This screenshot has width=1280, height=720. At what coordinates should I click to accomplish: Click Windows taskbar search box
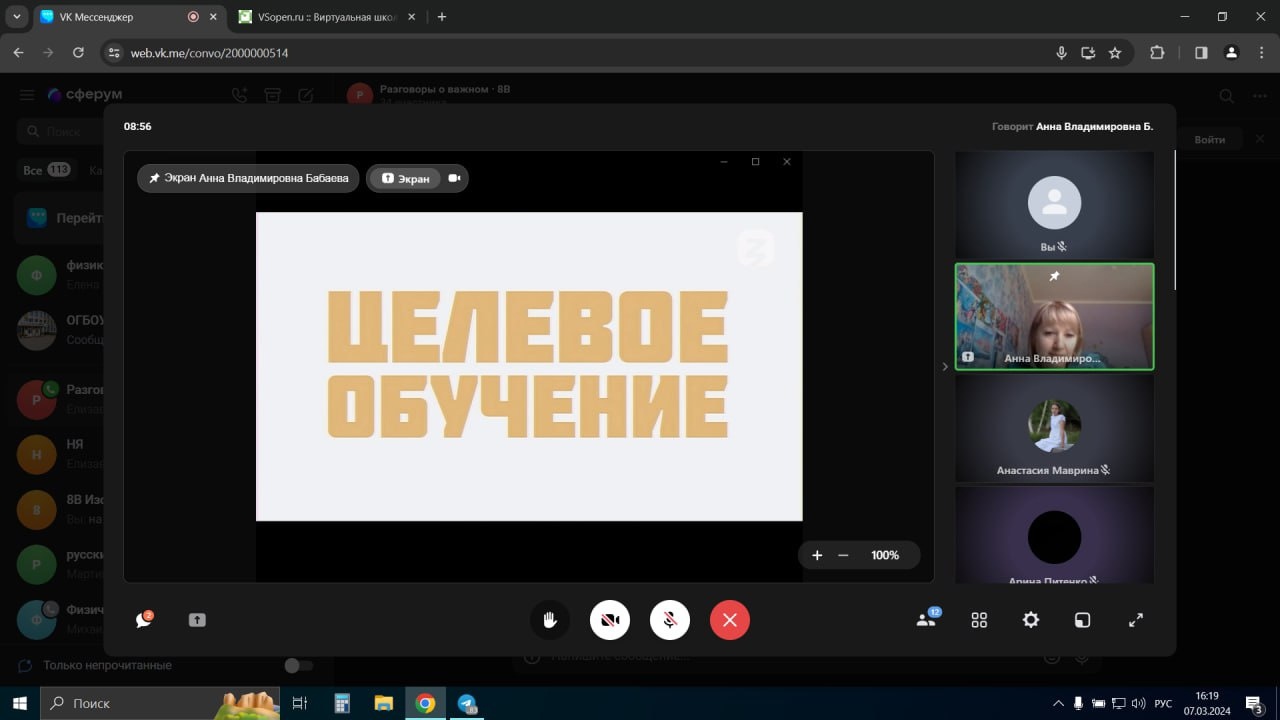coord(160,703)
